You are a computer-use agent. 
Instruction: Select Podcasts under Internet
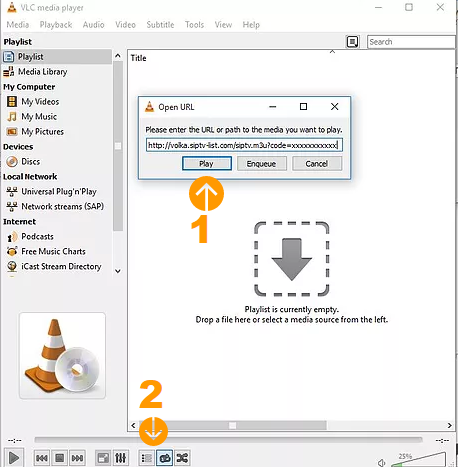click(x=37, y=236)
